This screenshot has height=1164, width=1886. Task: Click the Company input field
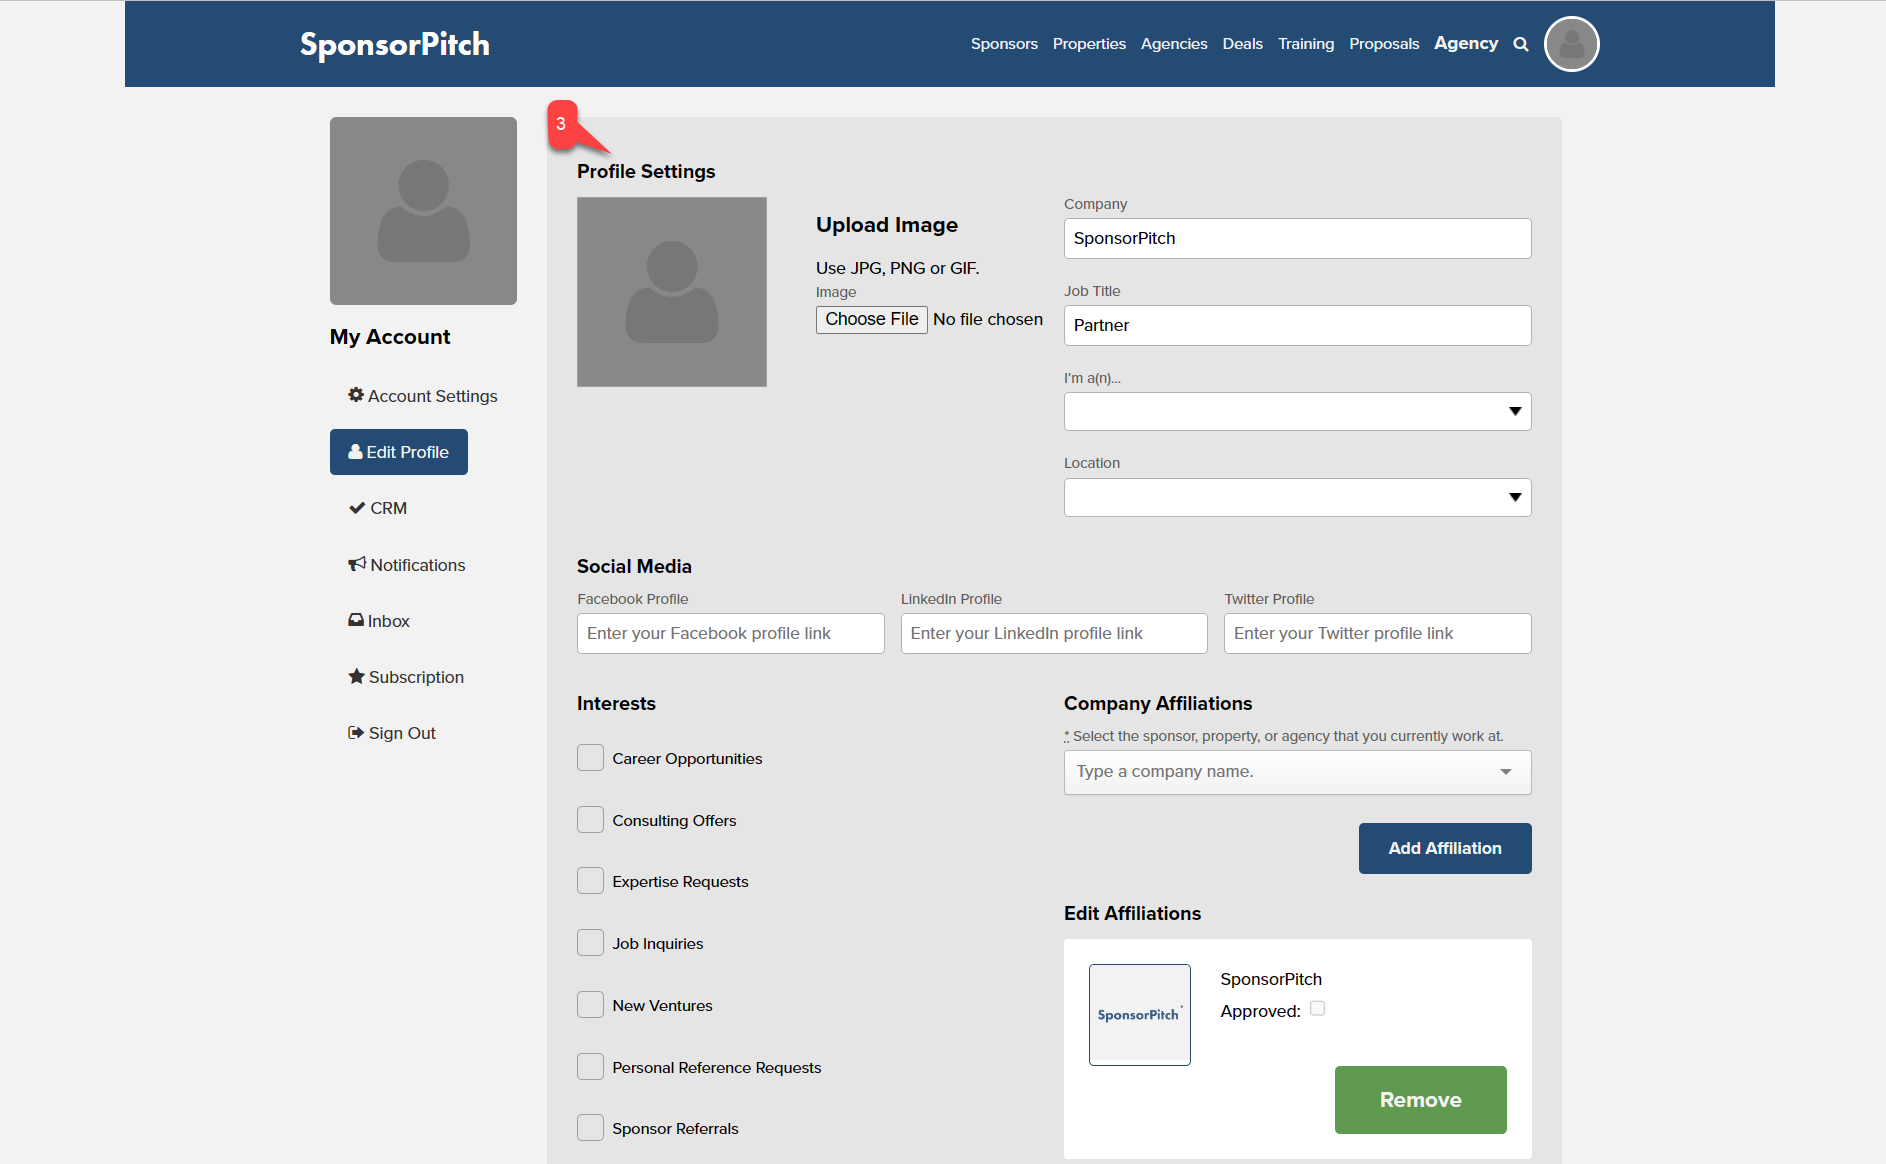pyautogui.click(x=1297, y=238)
